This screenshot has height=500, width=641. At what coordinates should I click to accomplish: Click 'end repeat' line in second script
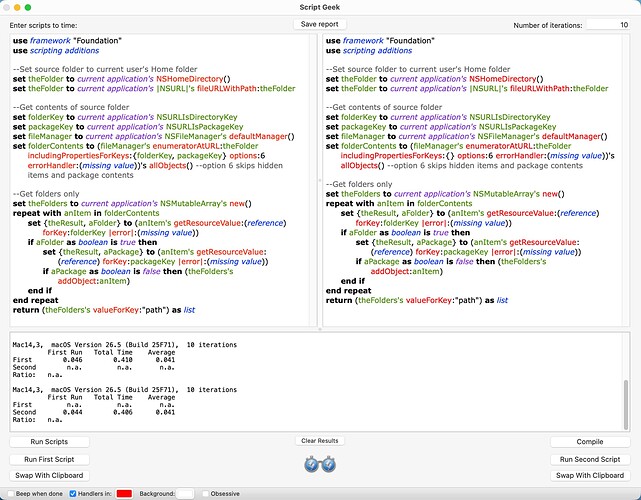[x=349, y=291]
